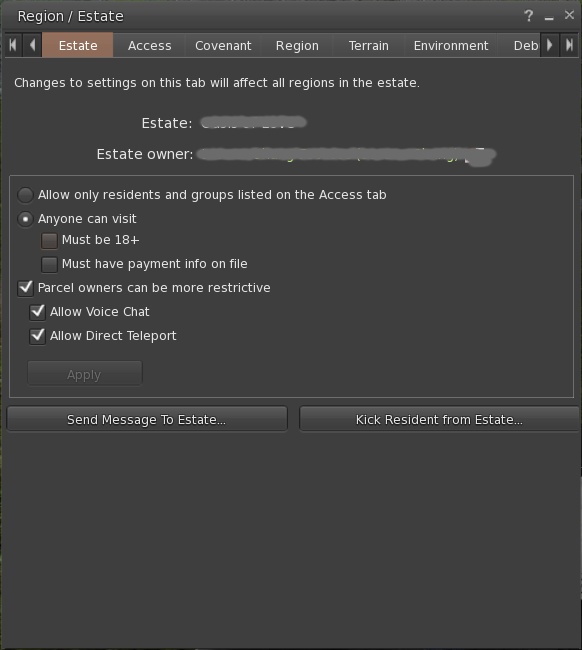Image resolution: width=582 pixels, height=650 pixels.
Task: Switch to the Access tab
Action: coord(149,45)
